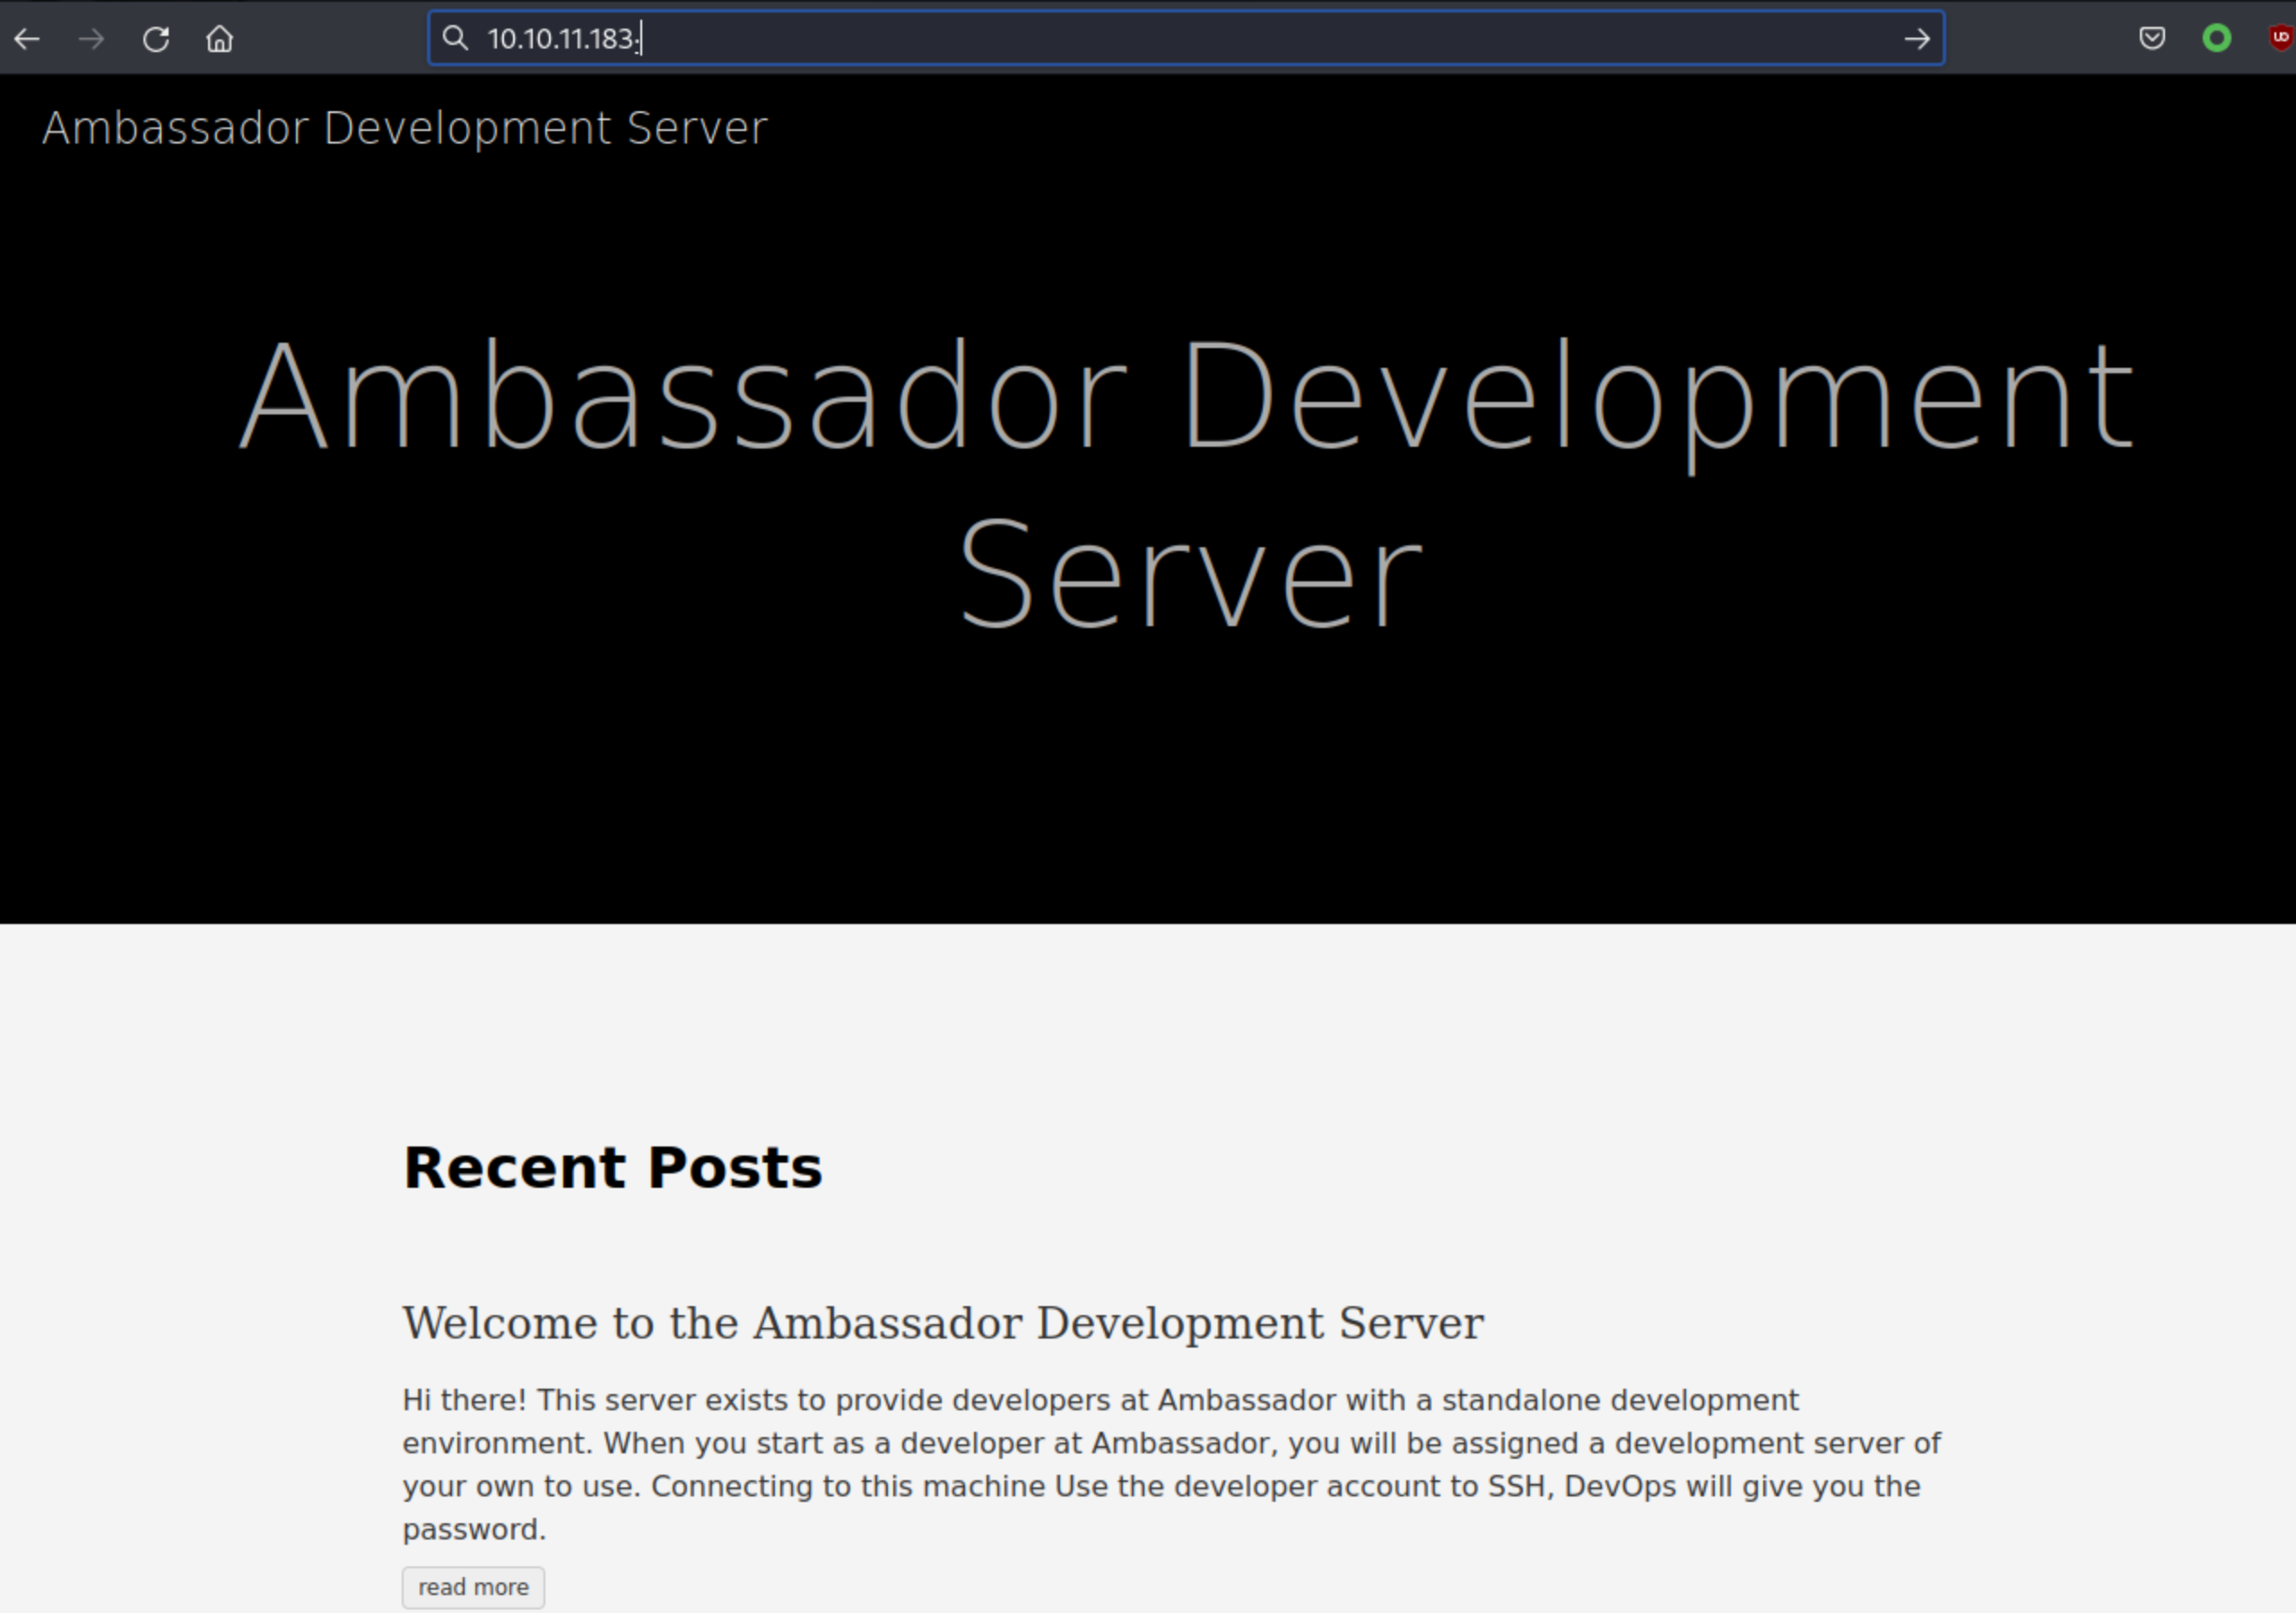
Task: Open the Welcome to the Ambassador Development Server post
Action: click(942, 1323)
